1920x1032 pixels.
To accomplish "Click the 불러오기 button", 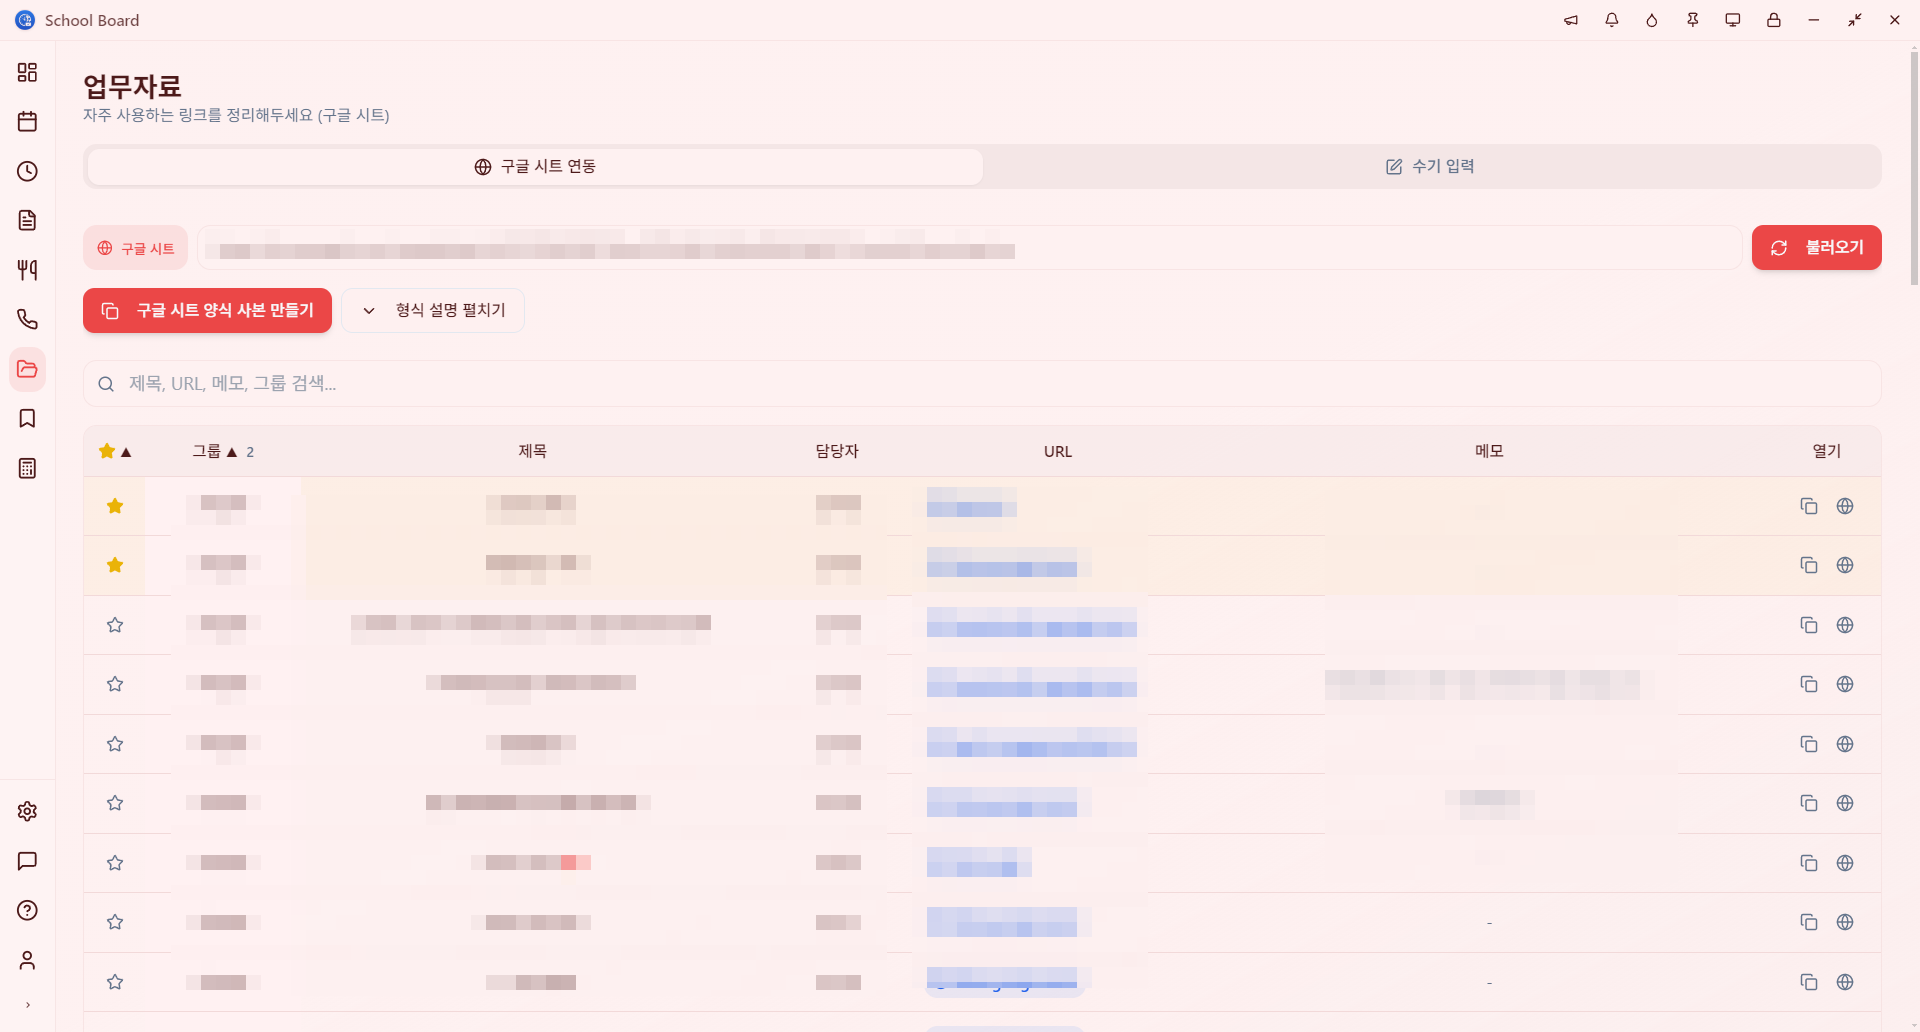I will [x=1816, y=247].
